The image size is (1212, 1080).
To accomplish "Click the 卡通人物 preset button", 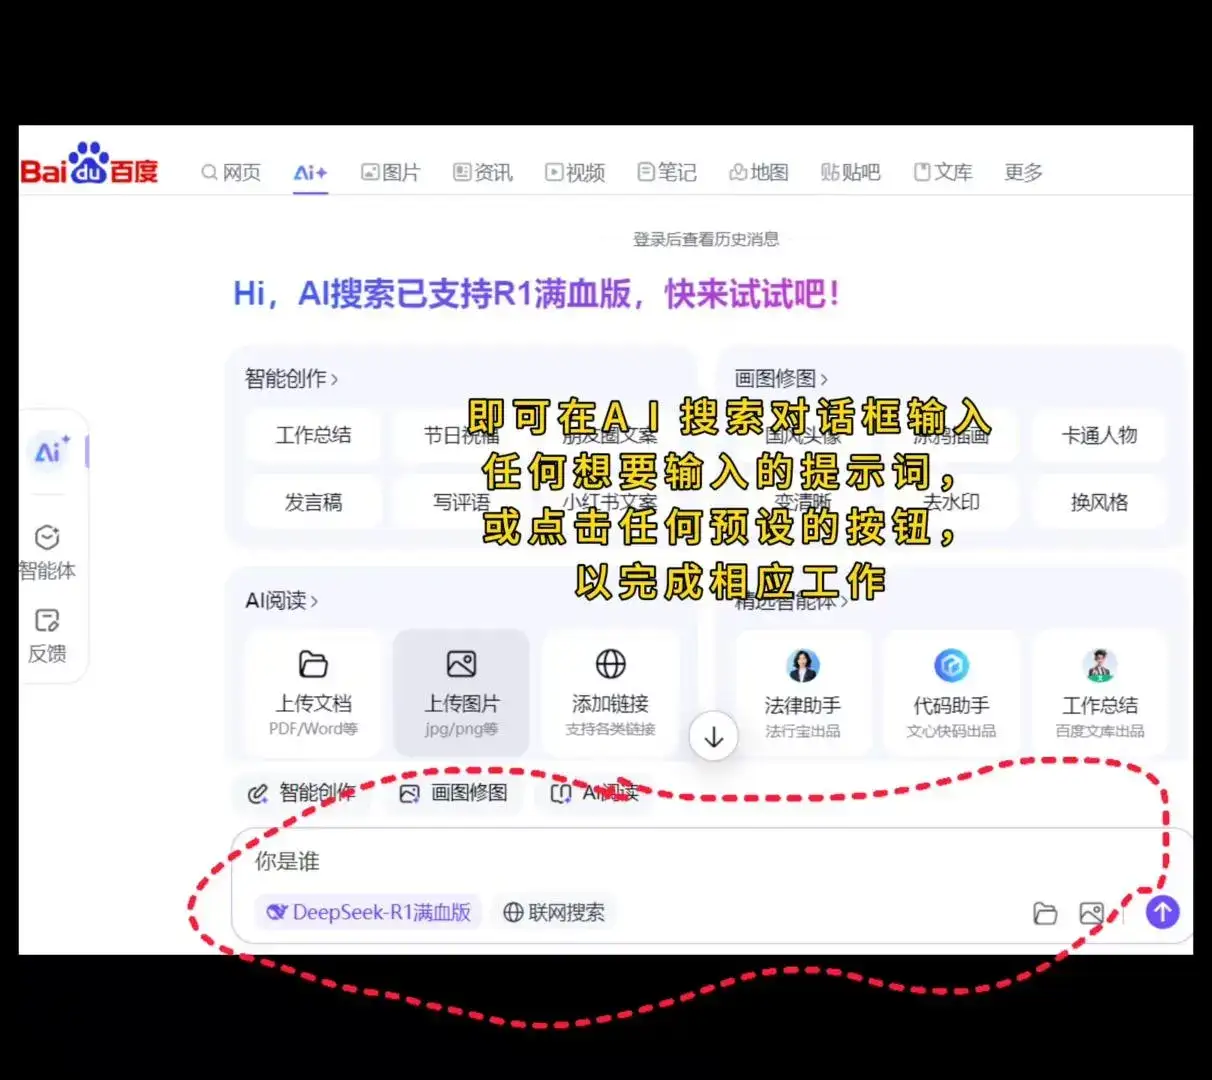I will point(1099,436).
